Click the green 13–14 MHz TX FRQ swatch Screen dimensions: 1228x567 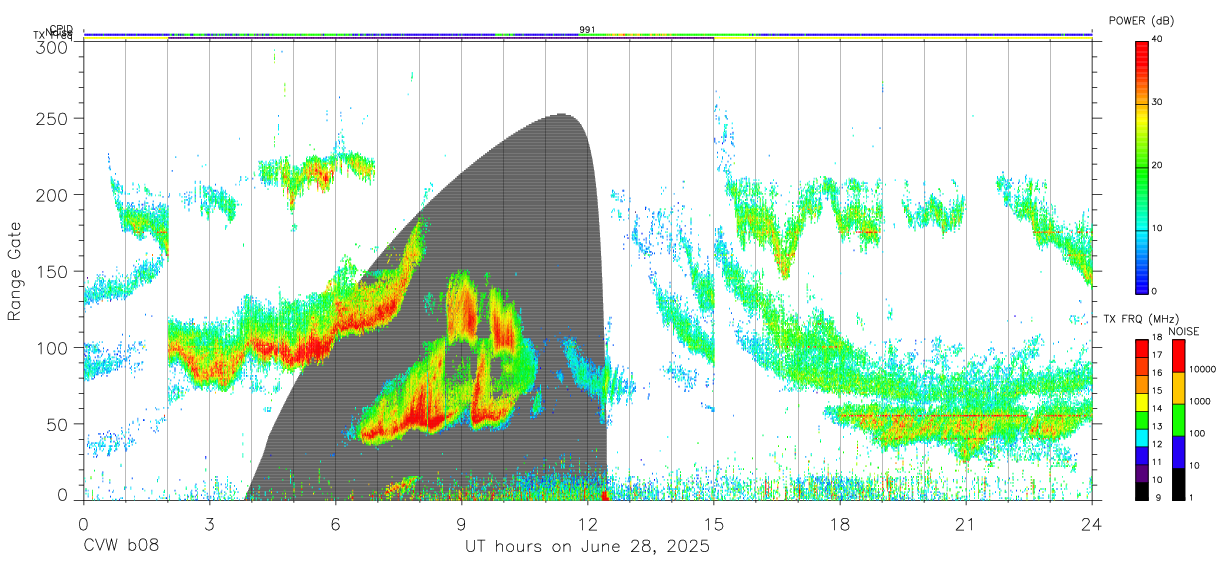(x=1143, y=419)
